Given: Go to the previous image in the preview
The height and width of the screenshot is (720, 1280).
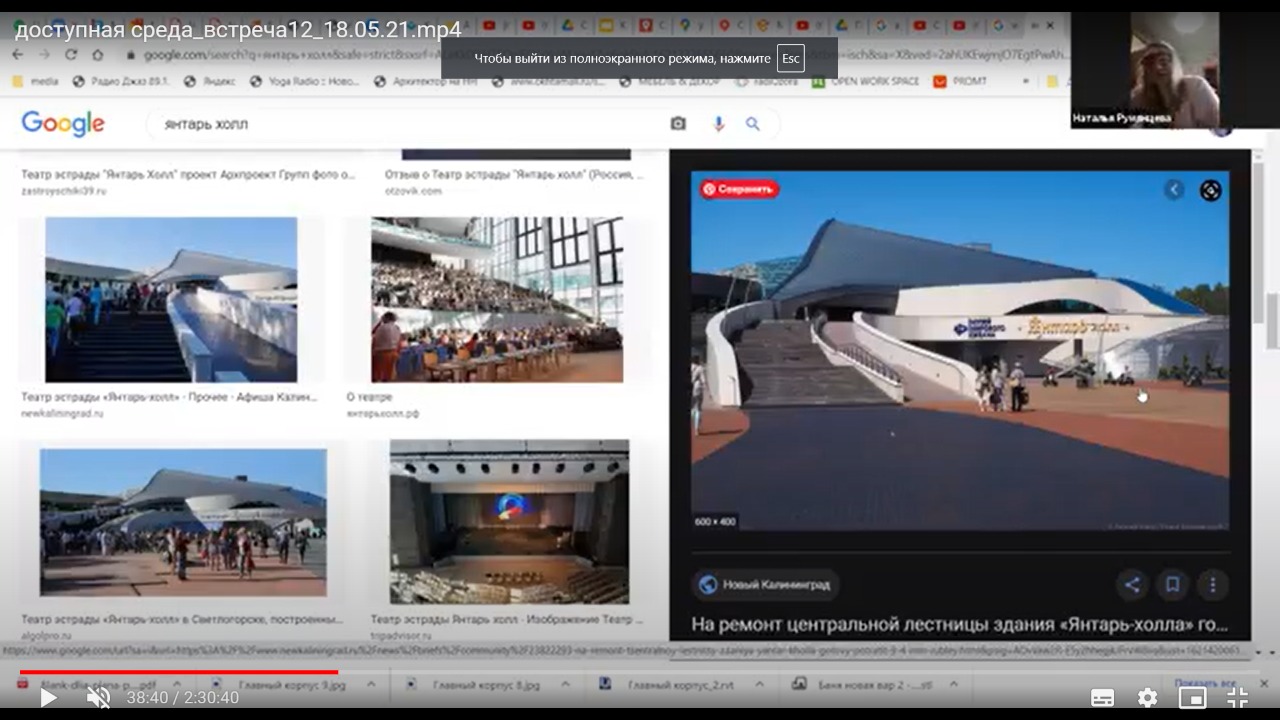Looking at the screenshot, I should pyautogui.click(x=1175, y=190).
